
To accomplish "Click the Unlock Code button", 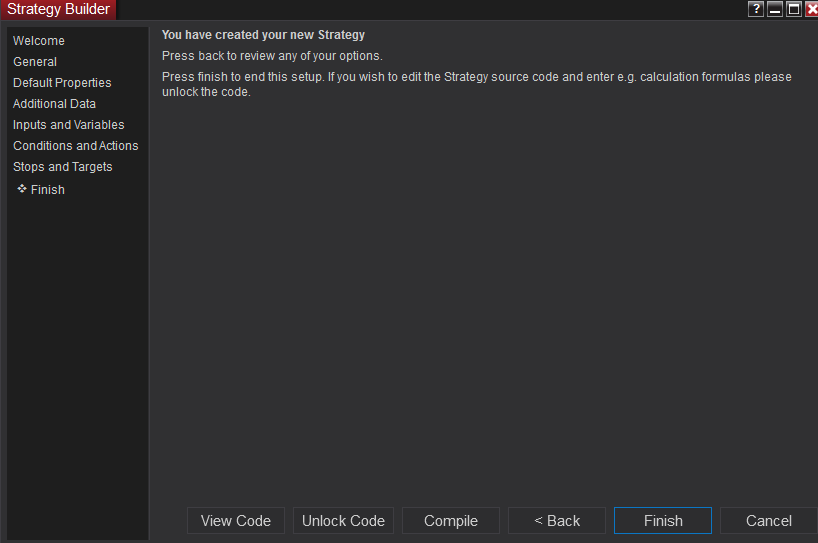I will tap(343, 520).
